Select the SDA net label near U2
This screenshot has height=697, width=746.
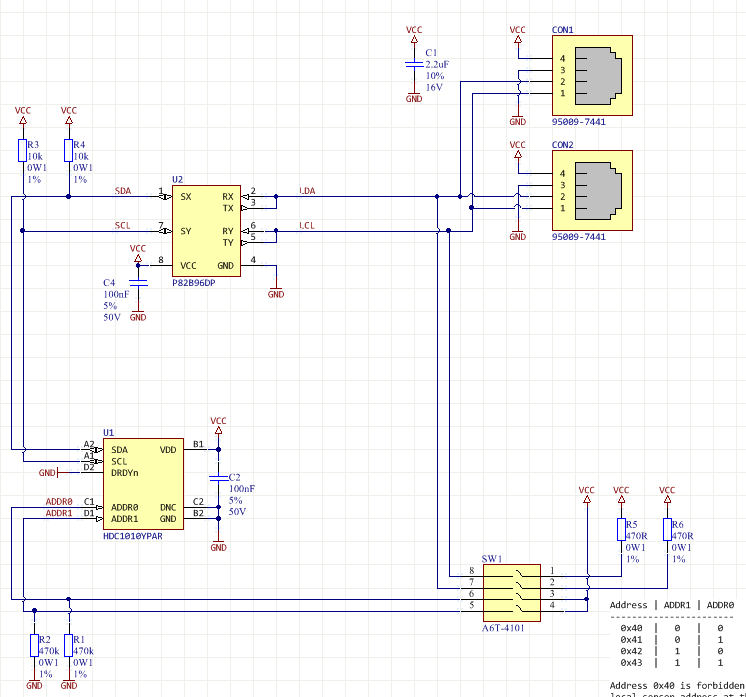pyautogui.click(x=123, y=191)
